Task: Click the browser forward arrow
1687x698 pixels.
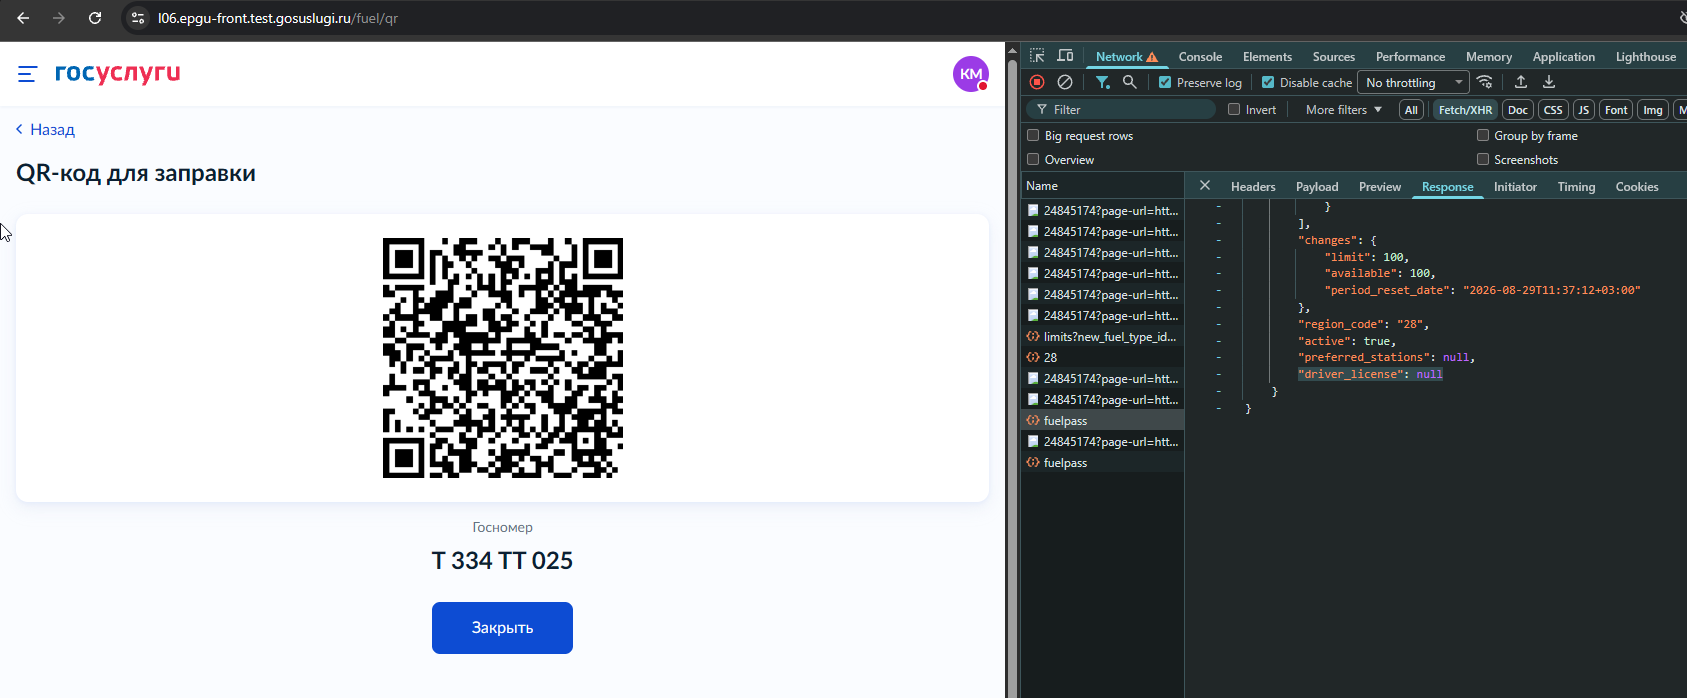Action: (59, 18)
